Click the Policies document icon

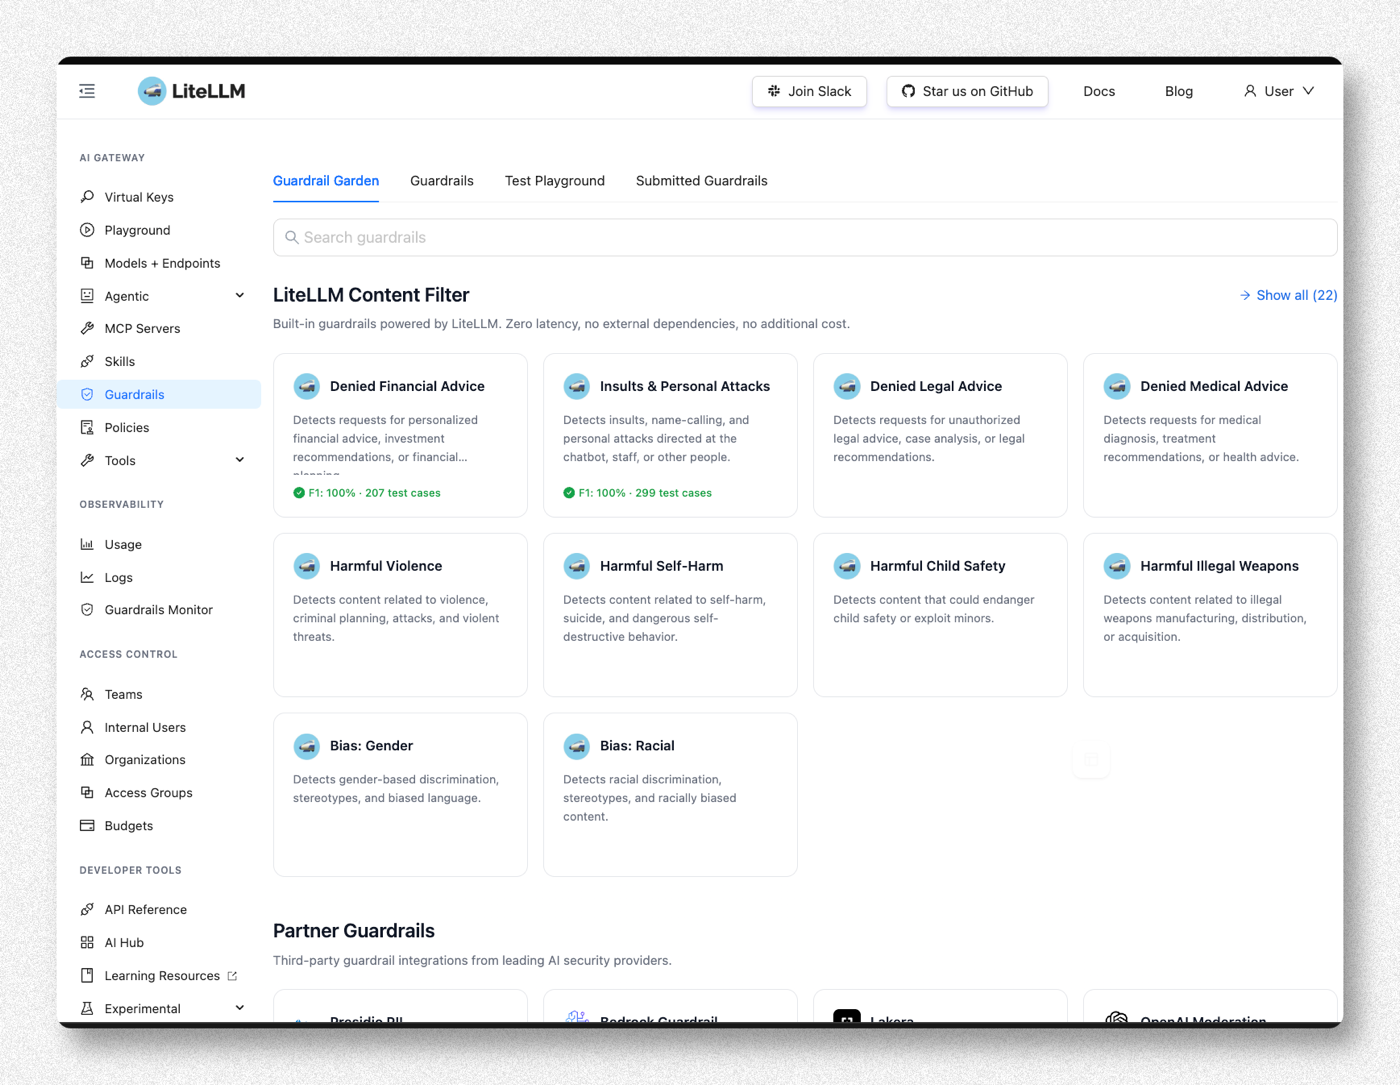pyautogui.click(x=87, y=427)
